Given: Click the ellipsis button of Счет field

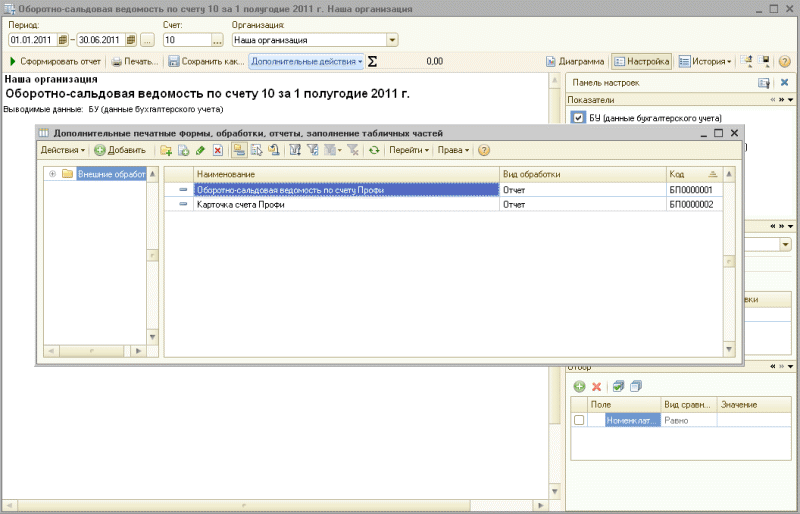Looking at the screenshot, I should pyautogui.click(x=217, y=40).
